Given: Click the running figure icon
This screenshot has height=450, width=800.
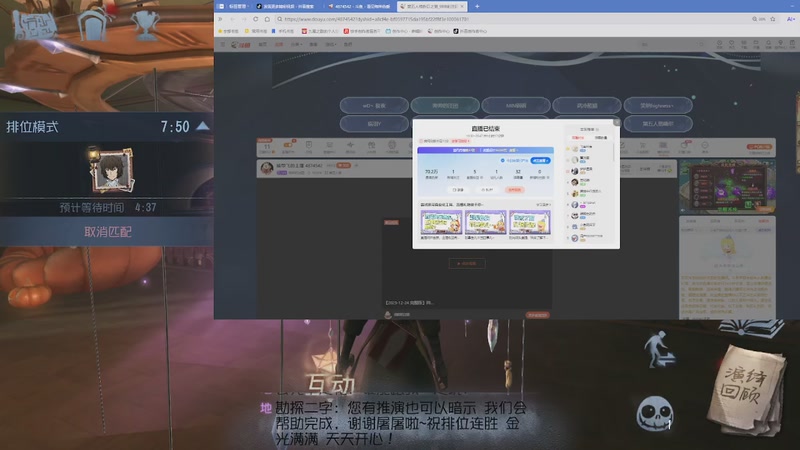Looking at the screenshot, I should pos(658,348).
